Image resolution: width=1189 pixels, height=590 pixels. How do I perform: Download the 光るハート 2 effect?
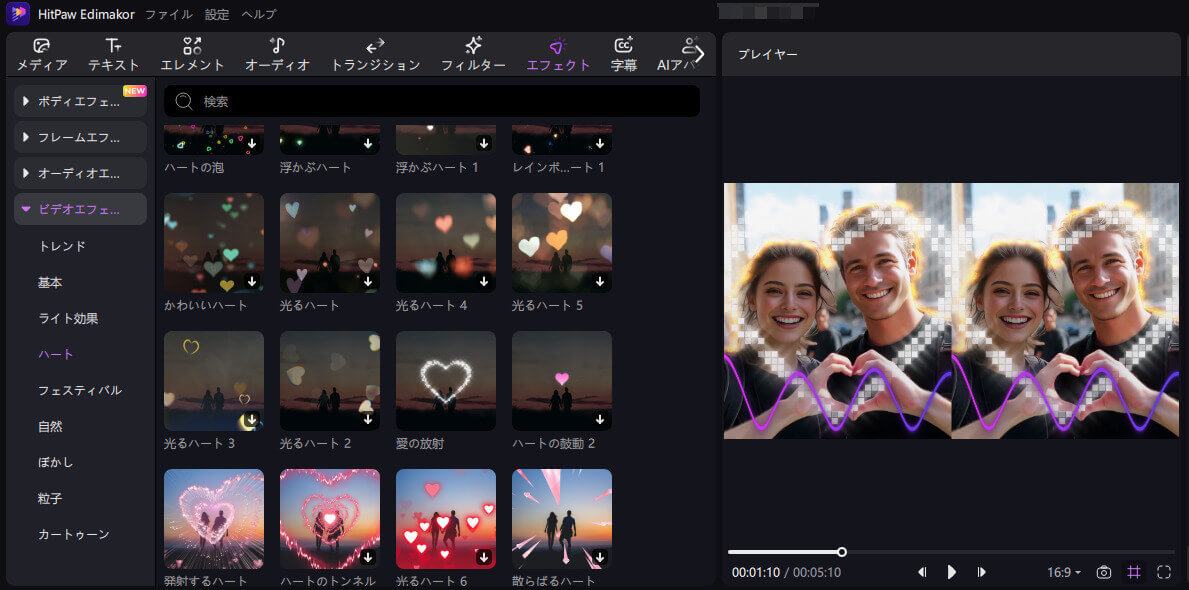[368, 419]
